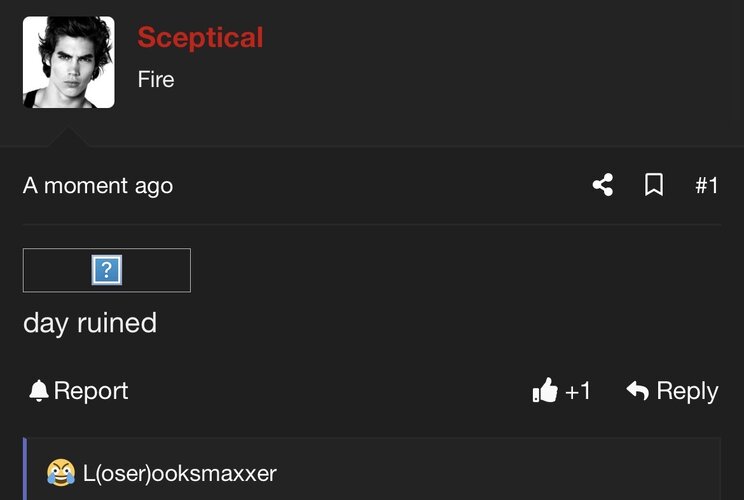This screenshot has height=500, width=744.
Task: Click the blue question mark broken-image icon
Action: click(x=107, y=270)
